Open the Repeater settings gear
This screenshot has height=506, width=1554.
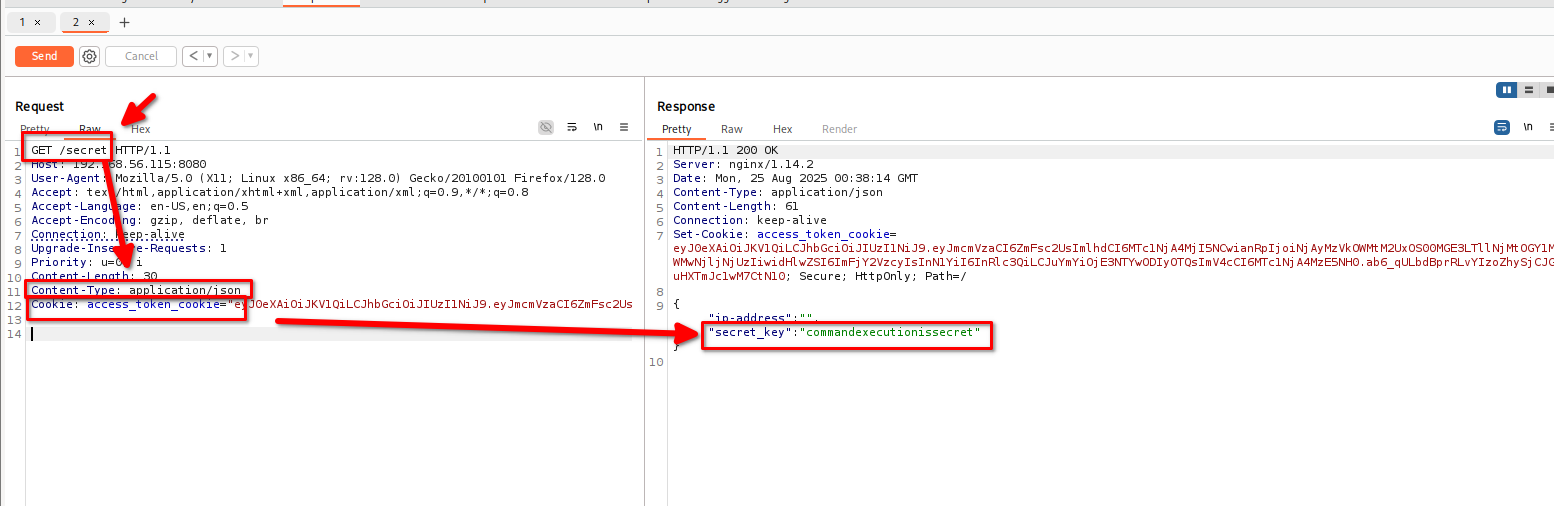tap(90, 57)
